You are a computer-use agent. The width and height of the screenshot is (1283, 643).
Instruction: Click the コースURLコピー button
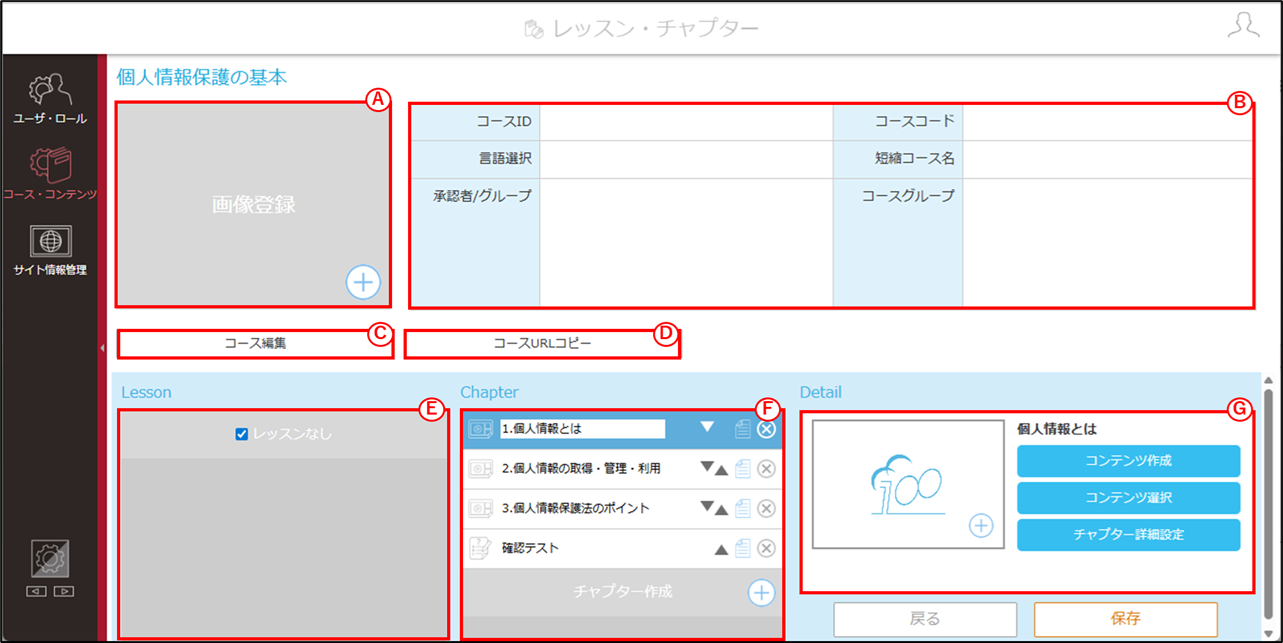tap(543, 343)
